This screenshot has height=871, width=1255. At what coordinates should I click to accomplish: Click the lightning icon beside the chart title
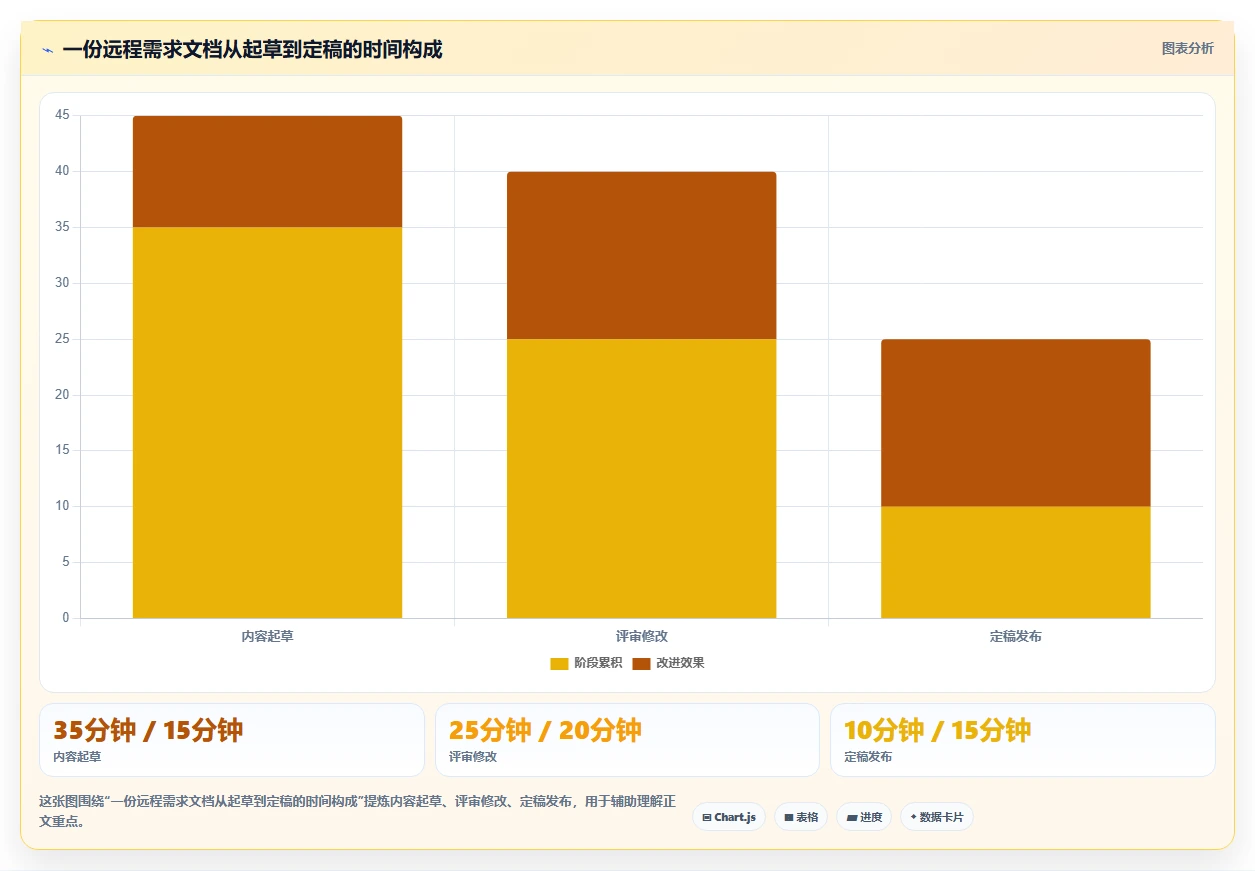48,50
